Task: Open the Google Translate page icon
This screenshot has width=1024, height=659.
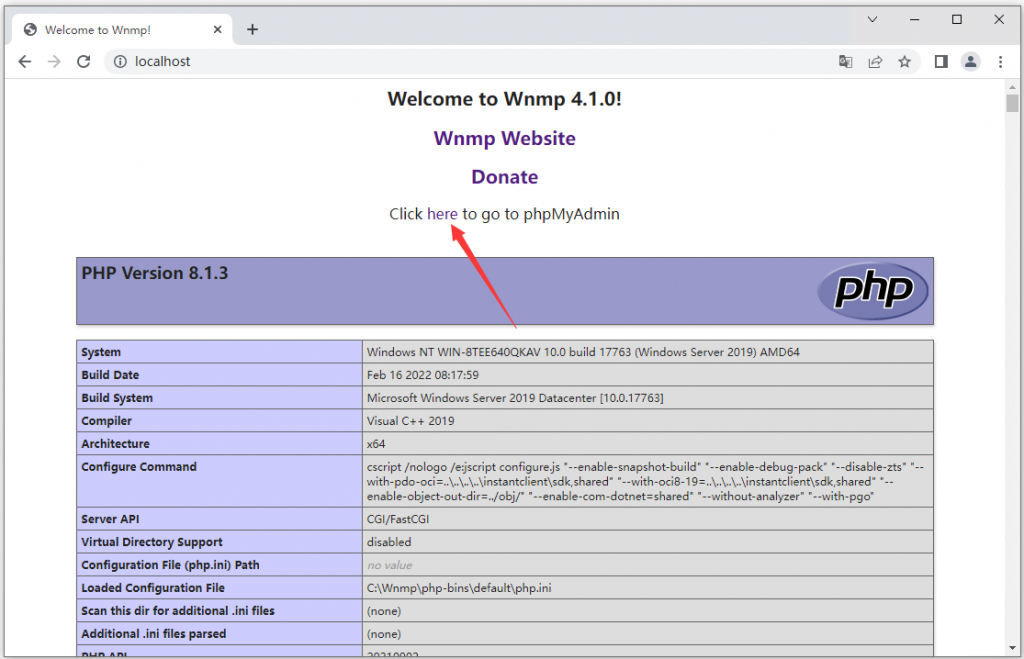Action: pos(845,61)
